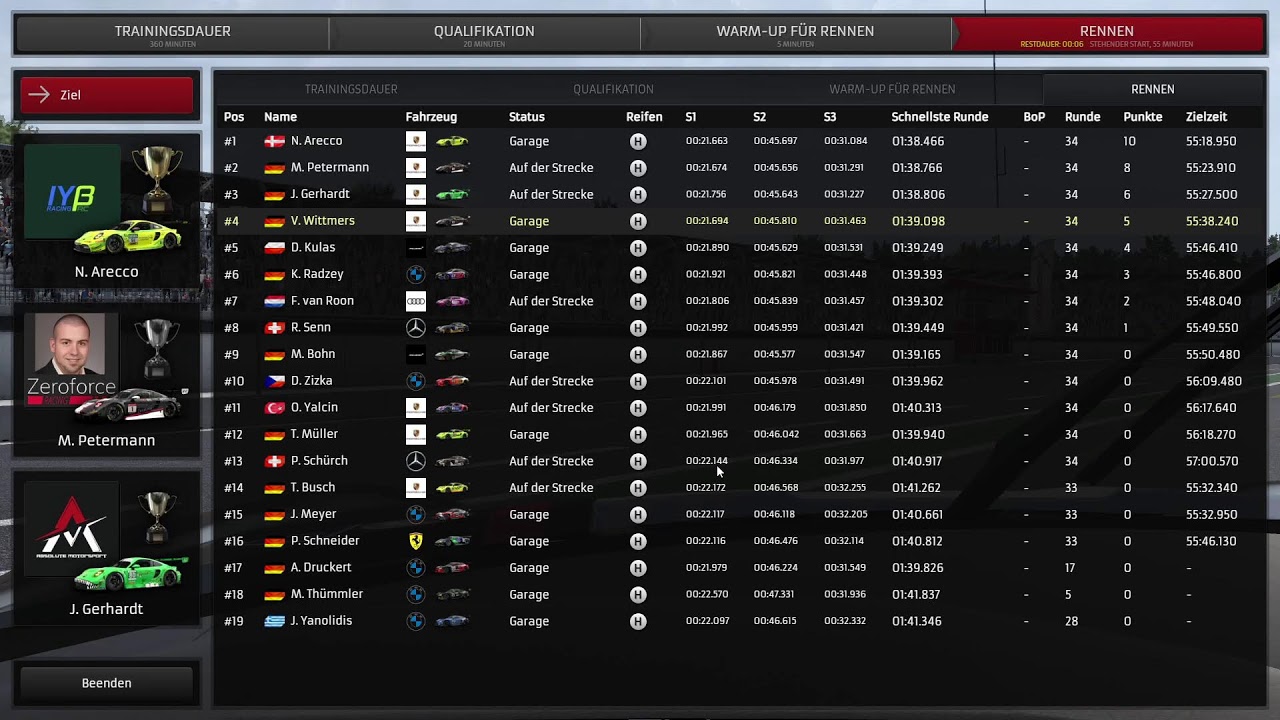Screen dimensions: 1280x720
Task: Click fastest lap 01:41.837
Action: (918, 594)
